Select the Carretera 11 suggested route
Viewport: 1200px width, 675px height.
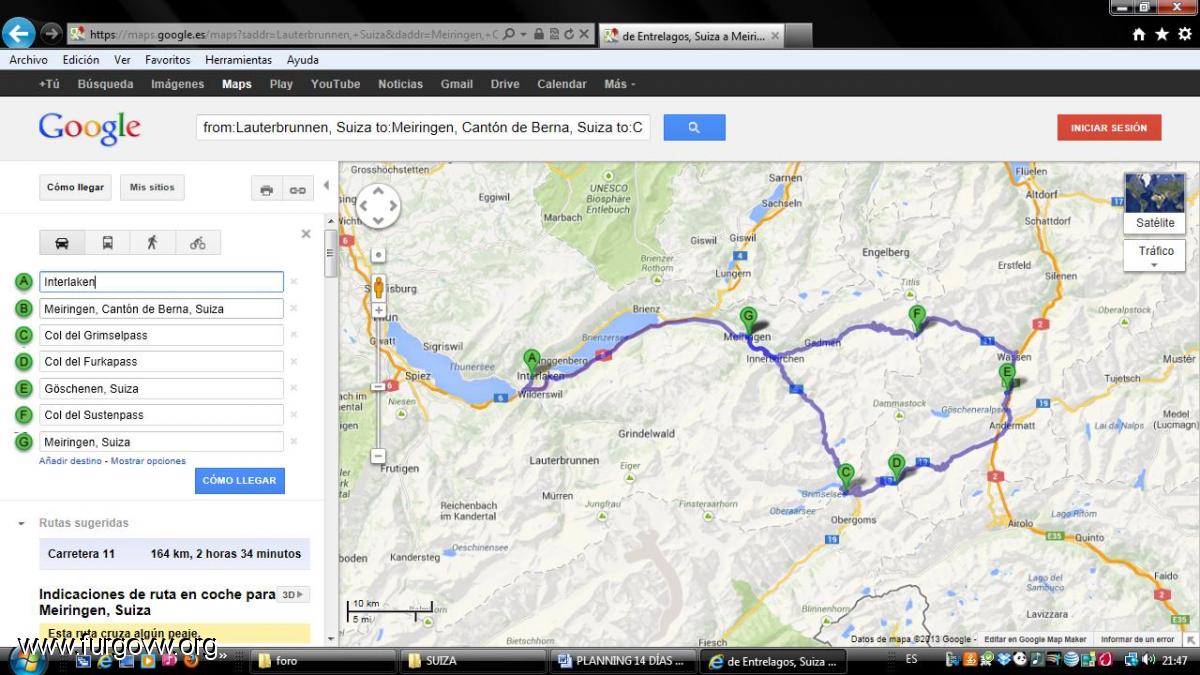click(x=174, y=554)
